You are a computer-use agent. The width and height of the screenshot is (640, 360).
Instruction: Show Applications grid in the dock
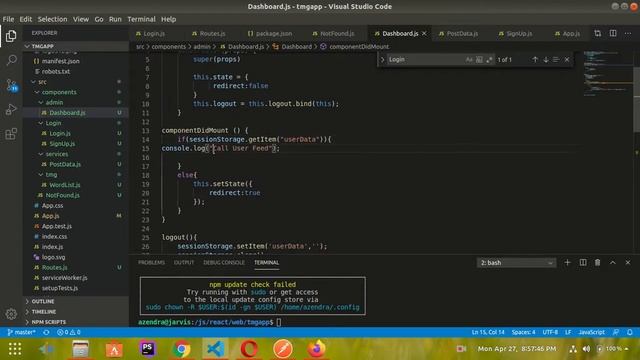click(15, 349)
